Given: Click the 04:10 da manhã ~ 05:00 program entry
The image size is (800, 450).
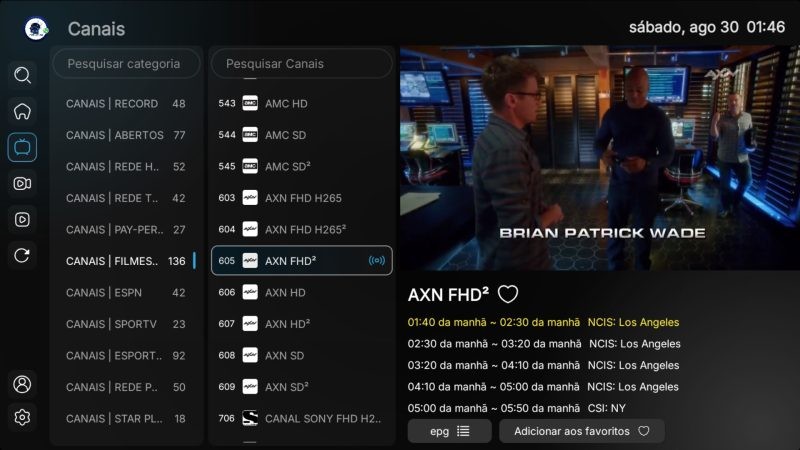Looking at the screenshot, I should [543, 387].
